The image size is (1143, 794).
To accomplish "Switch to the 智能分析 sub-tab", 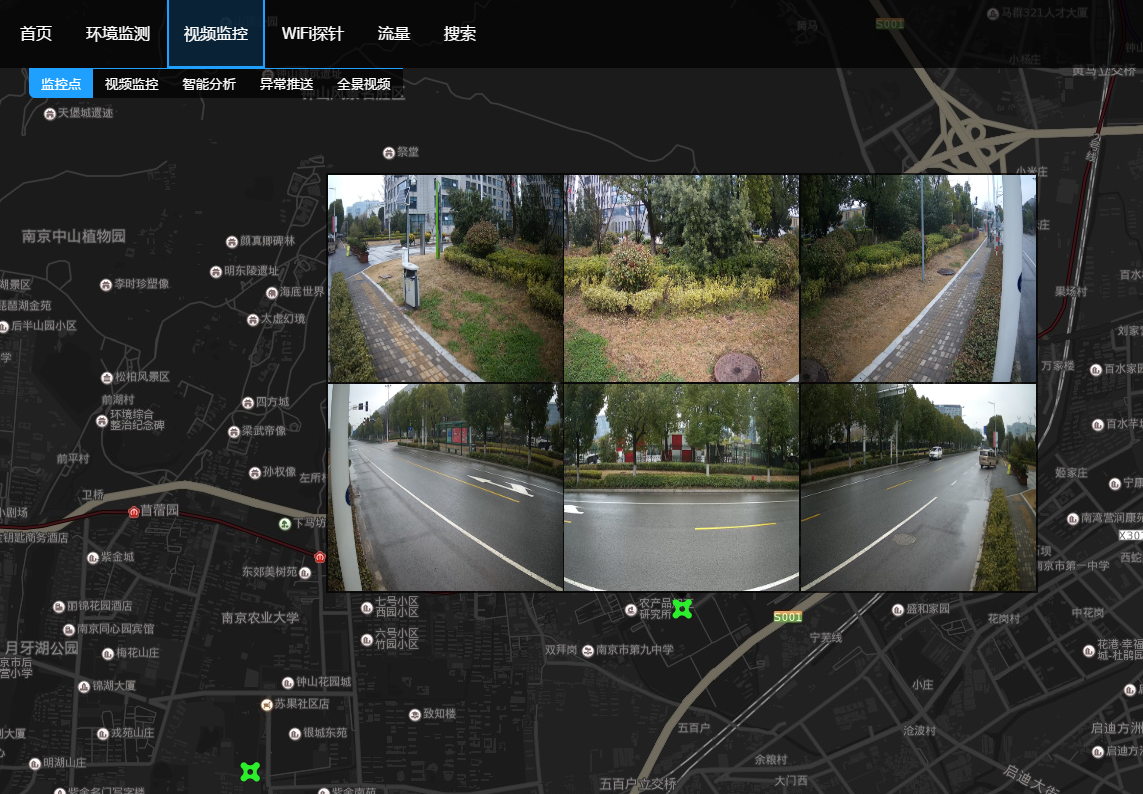I will tap(209, 84).
